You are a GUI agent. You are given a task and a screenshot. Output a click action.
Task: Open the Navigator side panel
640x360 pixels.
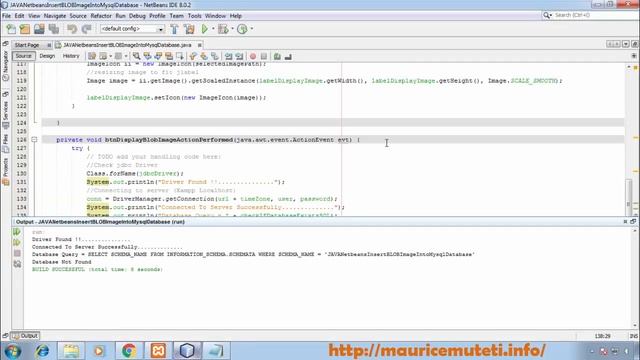click(6, 65)
